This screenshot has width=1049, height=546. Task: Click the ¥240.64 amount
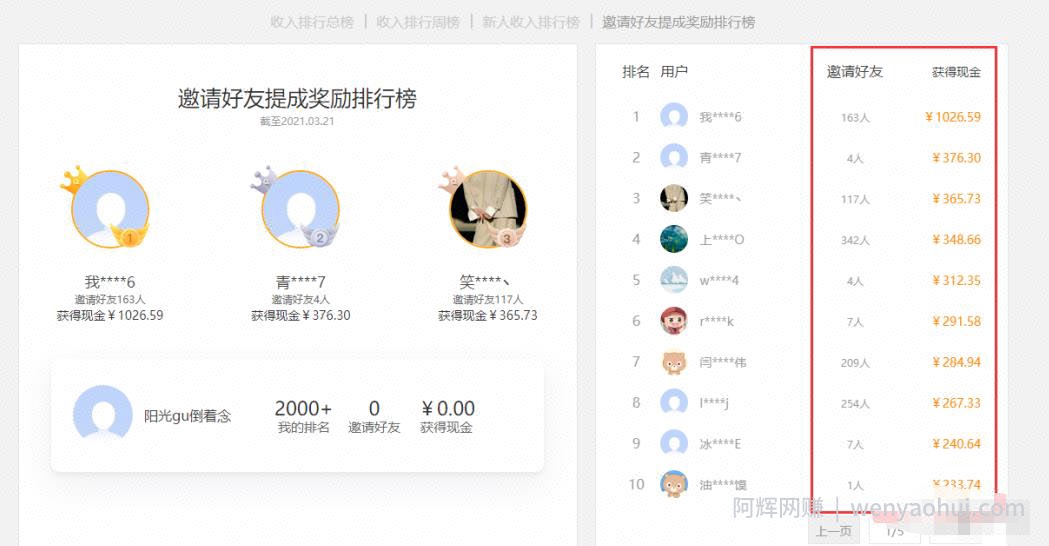(957, 444)
